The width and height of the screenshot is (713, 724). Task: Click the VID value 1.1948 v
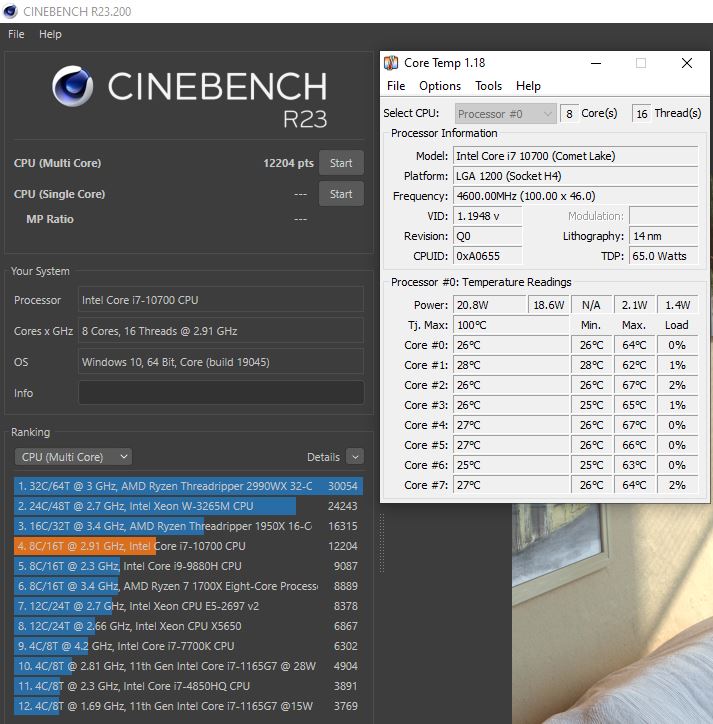(x=488, y=216)
